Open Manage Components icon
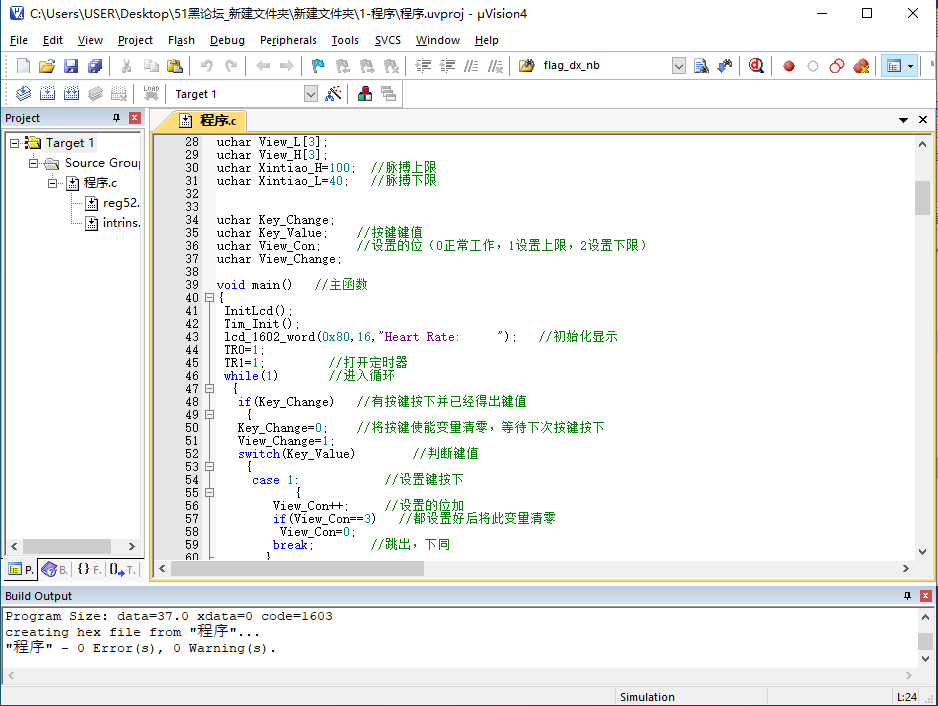Screen dimensions: 938x706 tap(365, 93)
